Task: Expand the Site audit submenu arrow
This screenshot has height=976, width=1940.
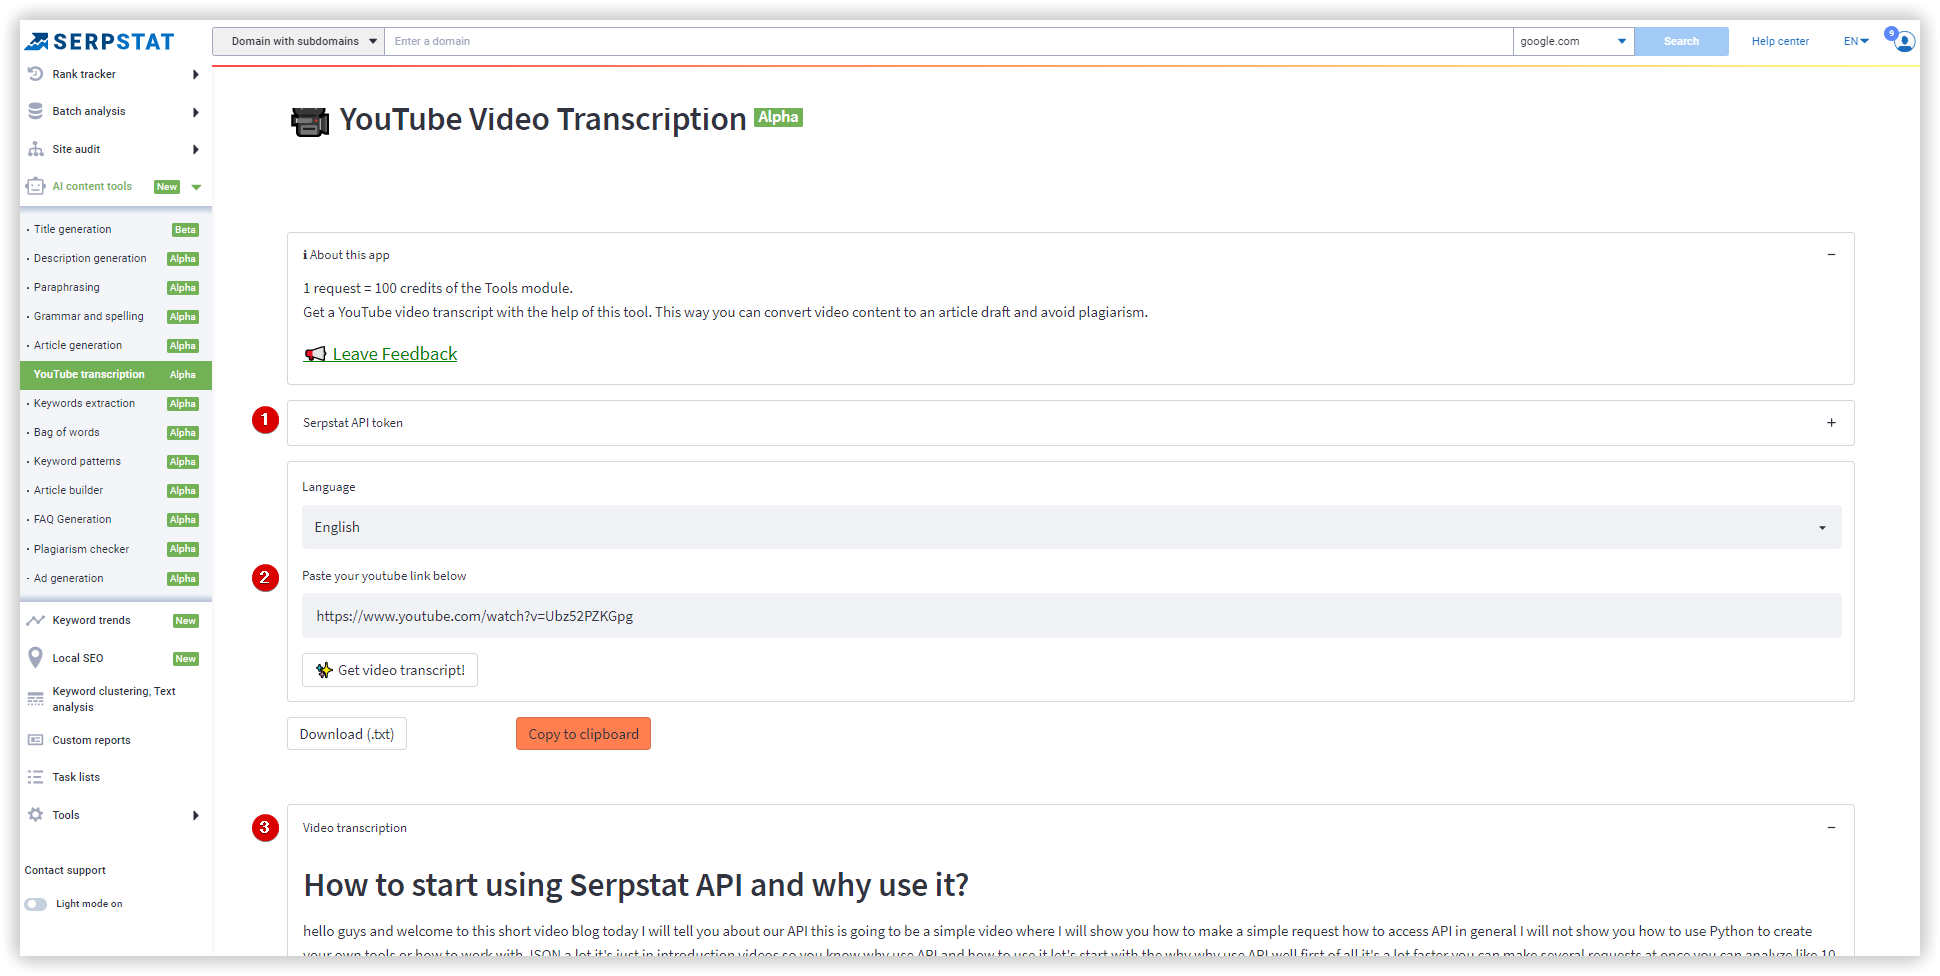Action: coord(196,149)
